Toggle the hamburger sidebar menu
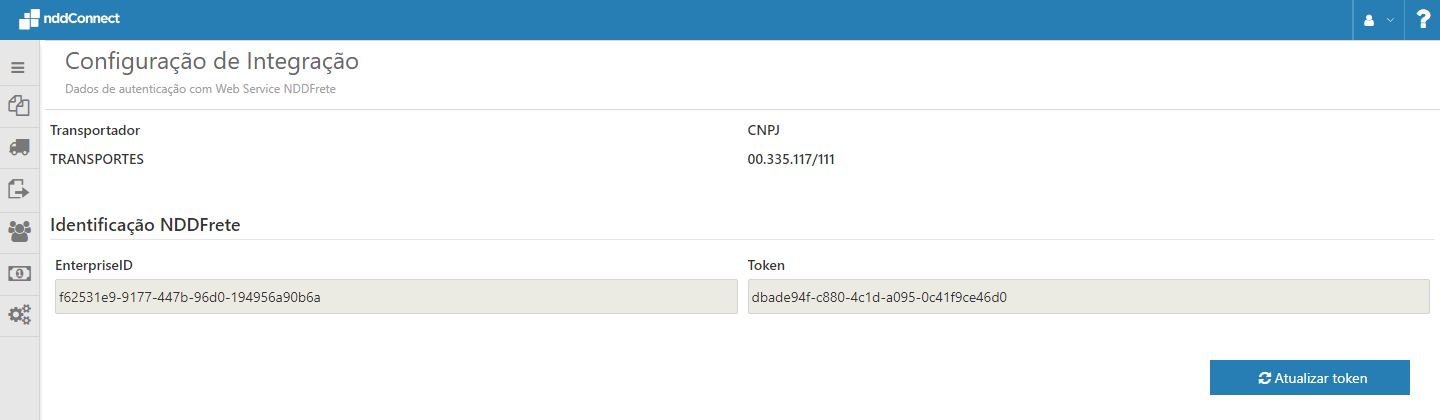Screen dimensions: 1440x420 coord(18,68)
